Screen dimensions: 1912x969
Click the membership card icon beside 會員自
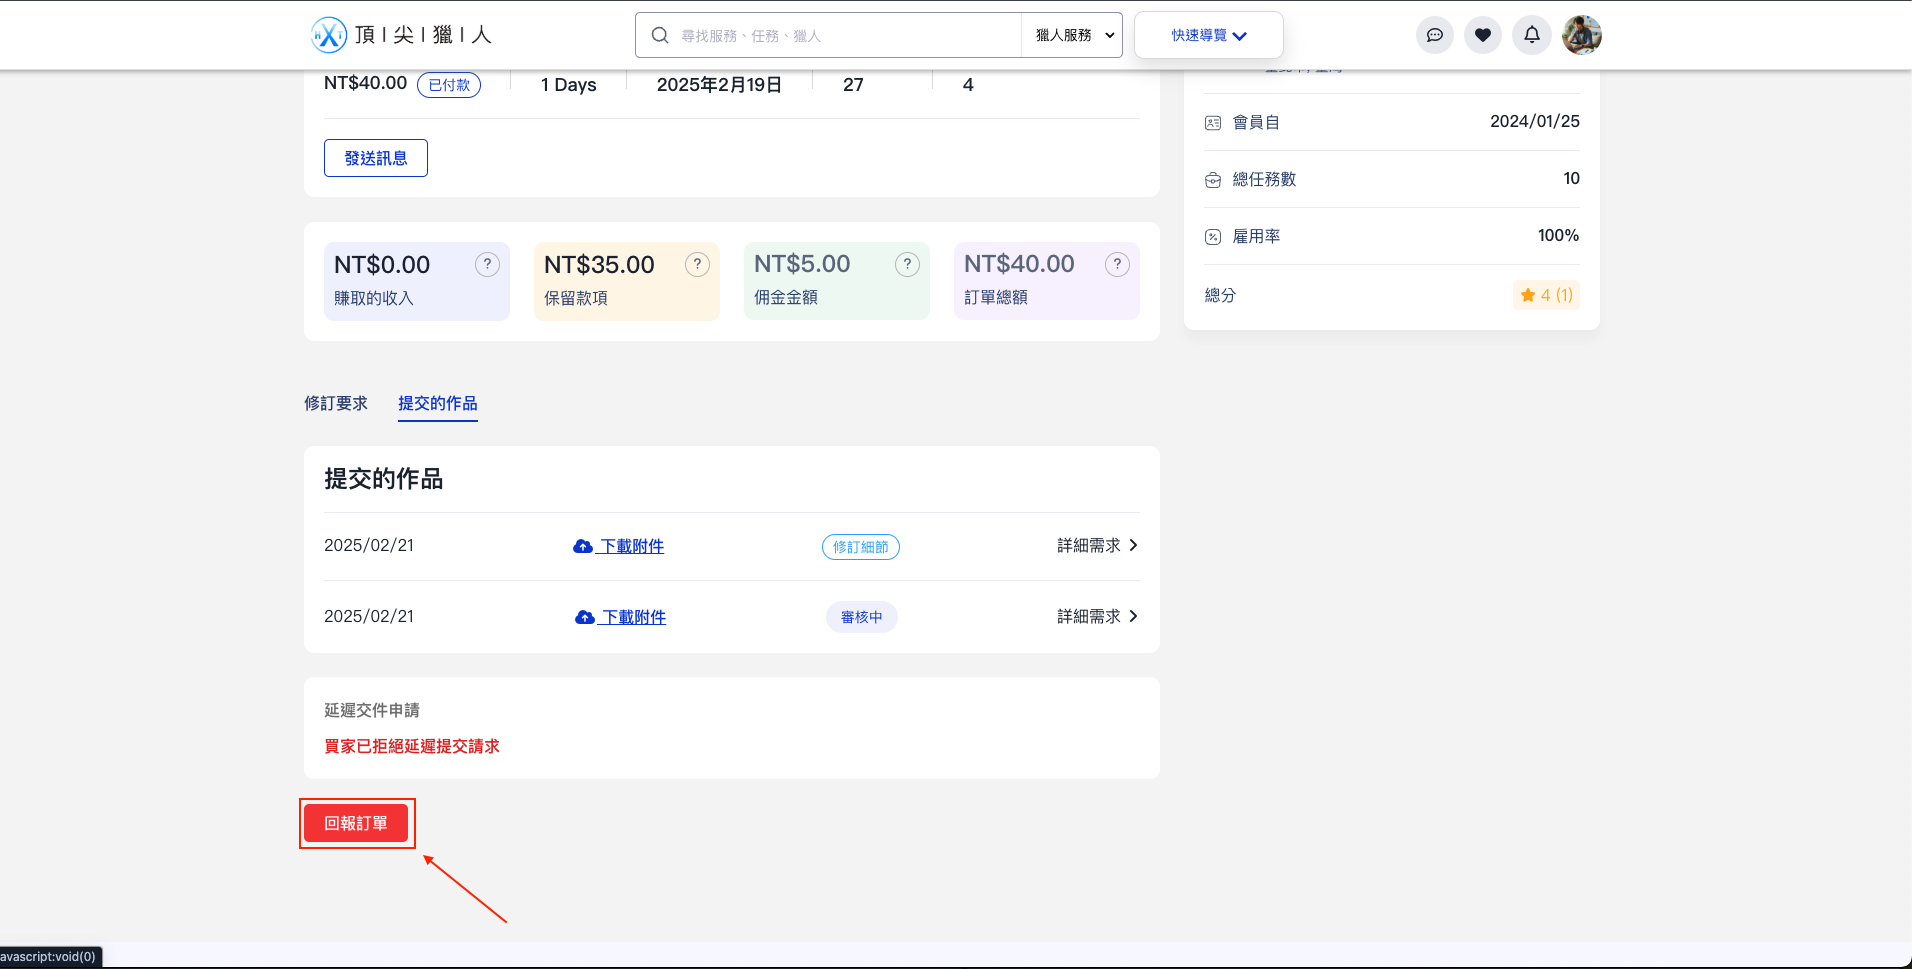pyautogui.click(x=1212, y=121)
